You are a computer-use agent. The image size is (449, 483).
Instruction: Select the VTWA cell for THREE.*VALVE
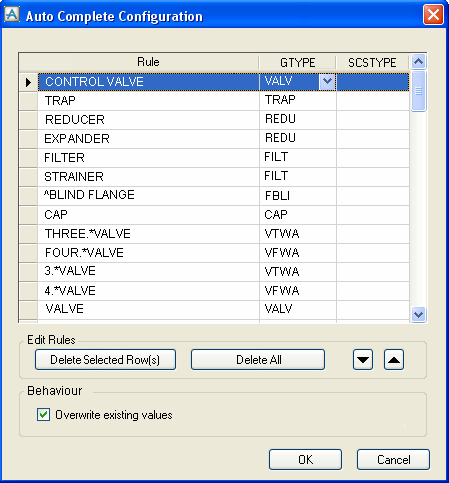click(x=298, y=234)
